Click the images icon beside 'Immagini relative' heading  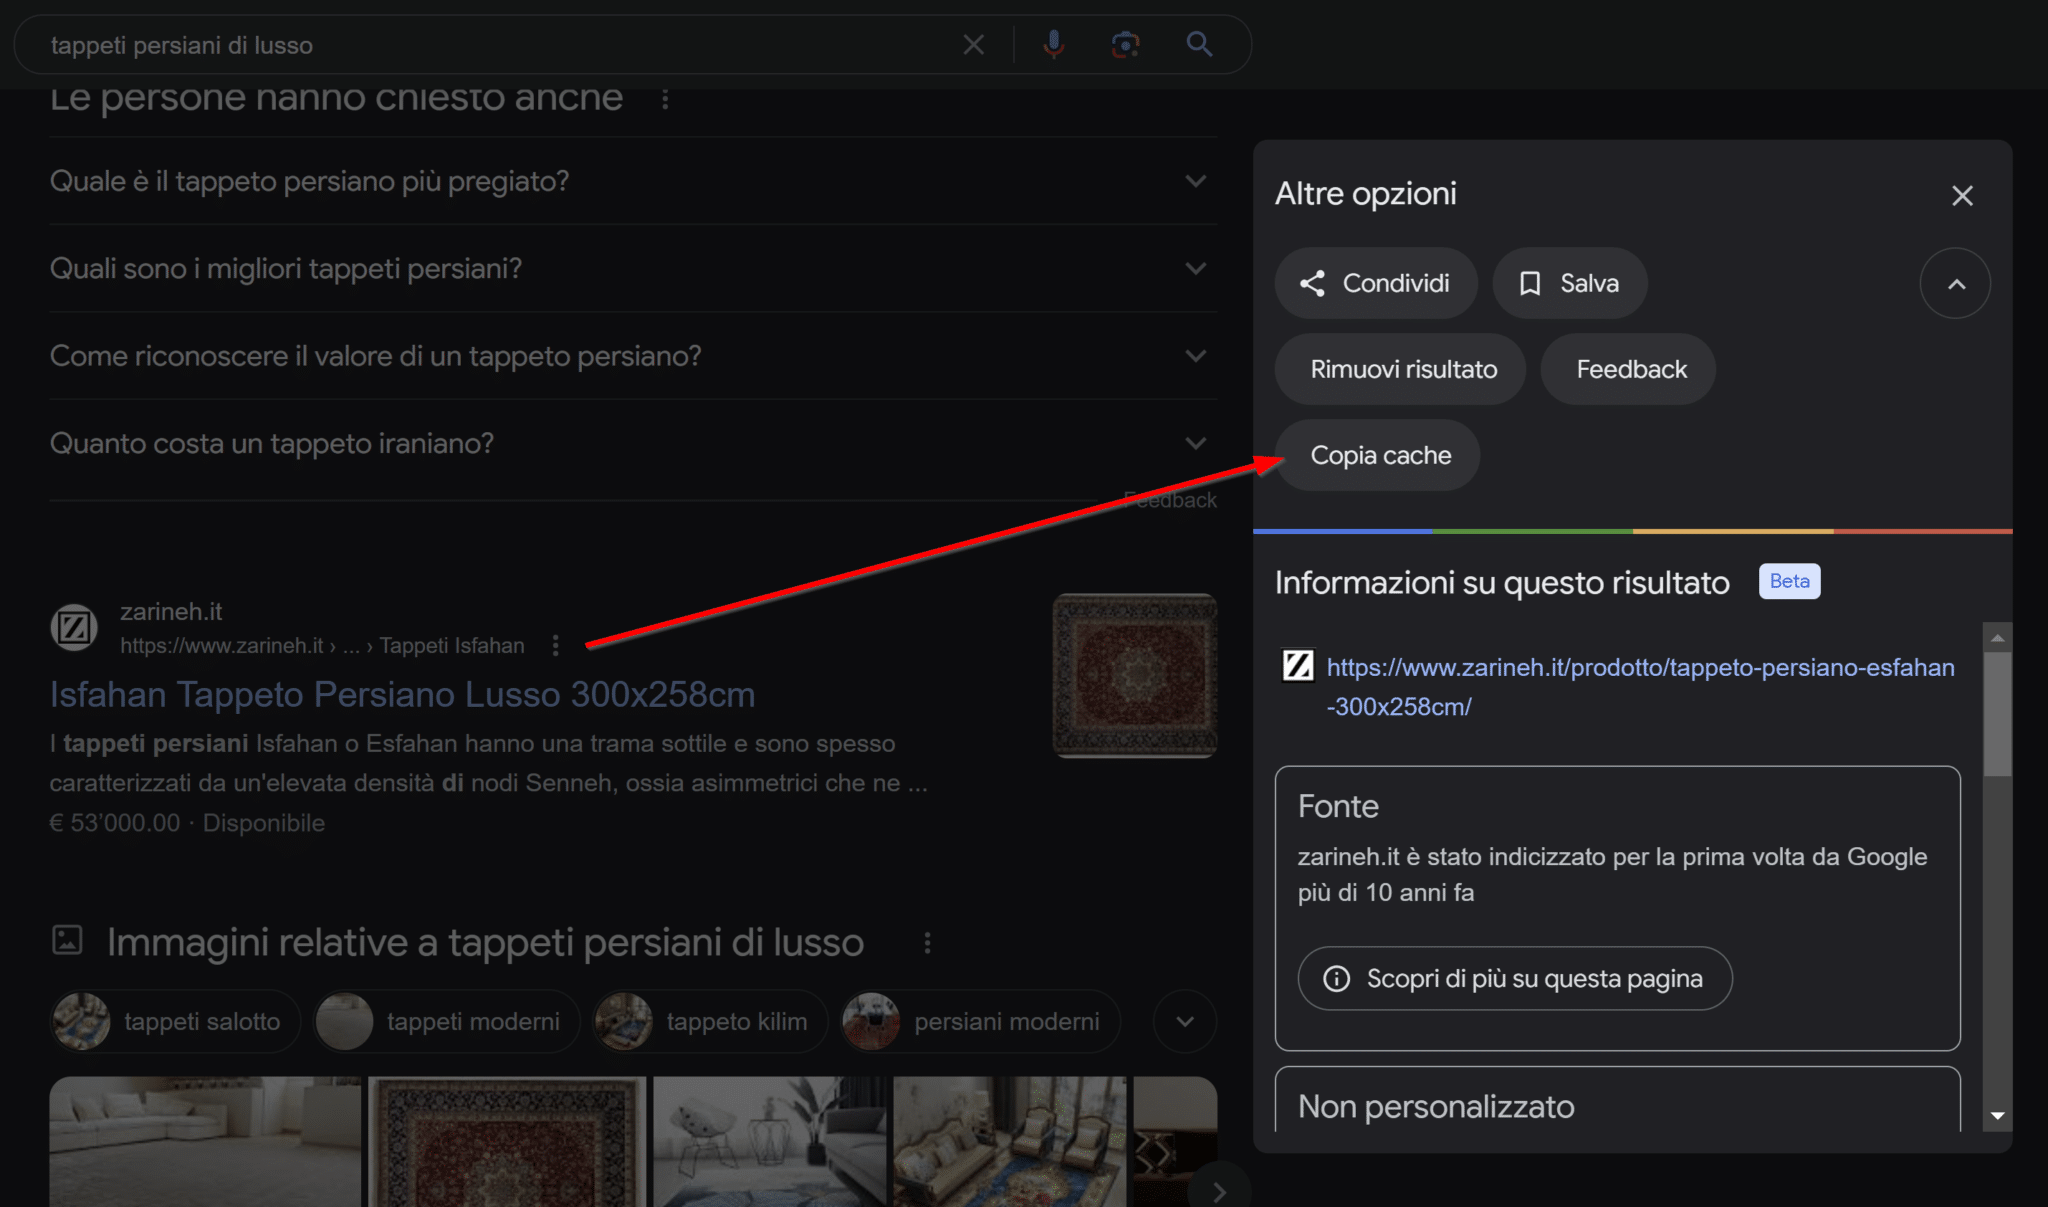click(66, 941)
